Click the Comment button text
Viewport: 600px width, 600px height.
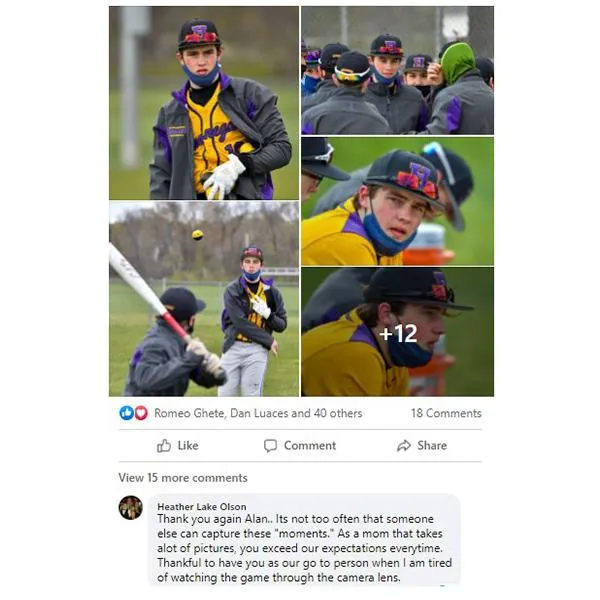(310, 445)
